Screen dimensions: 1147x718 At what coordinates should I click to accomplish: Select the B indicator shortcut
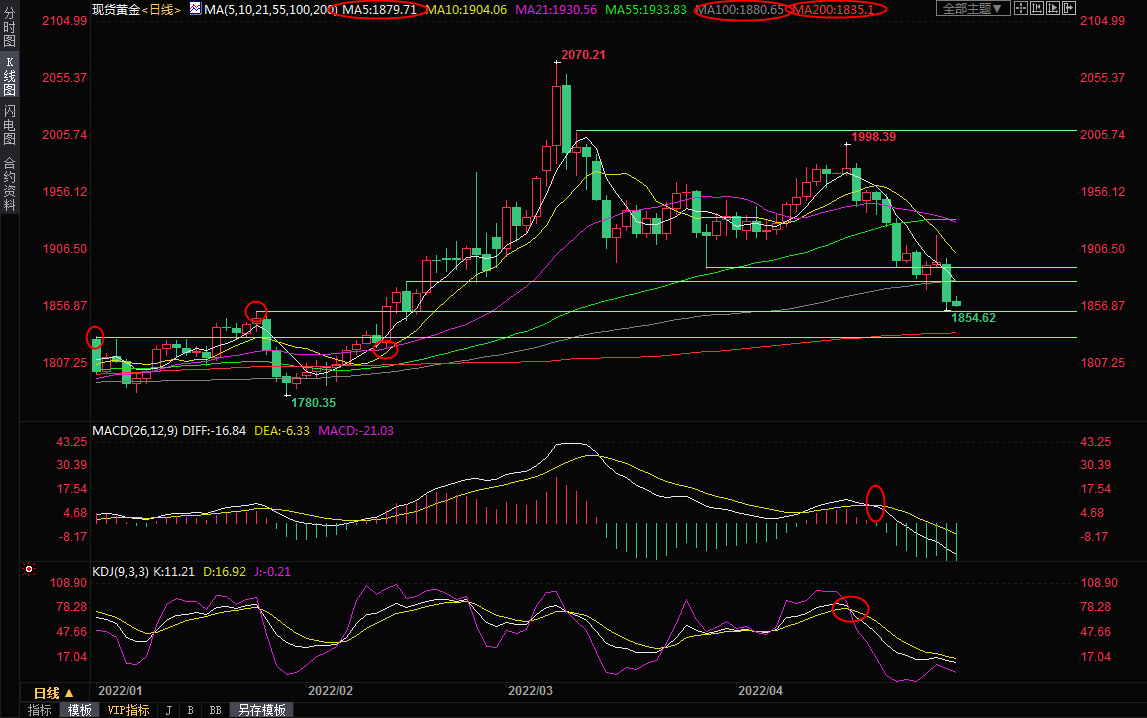[190, 710]
